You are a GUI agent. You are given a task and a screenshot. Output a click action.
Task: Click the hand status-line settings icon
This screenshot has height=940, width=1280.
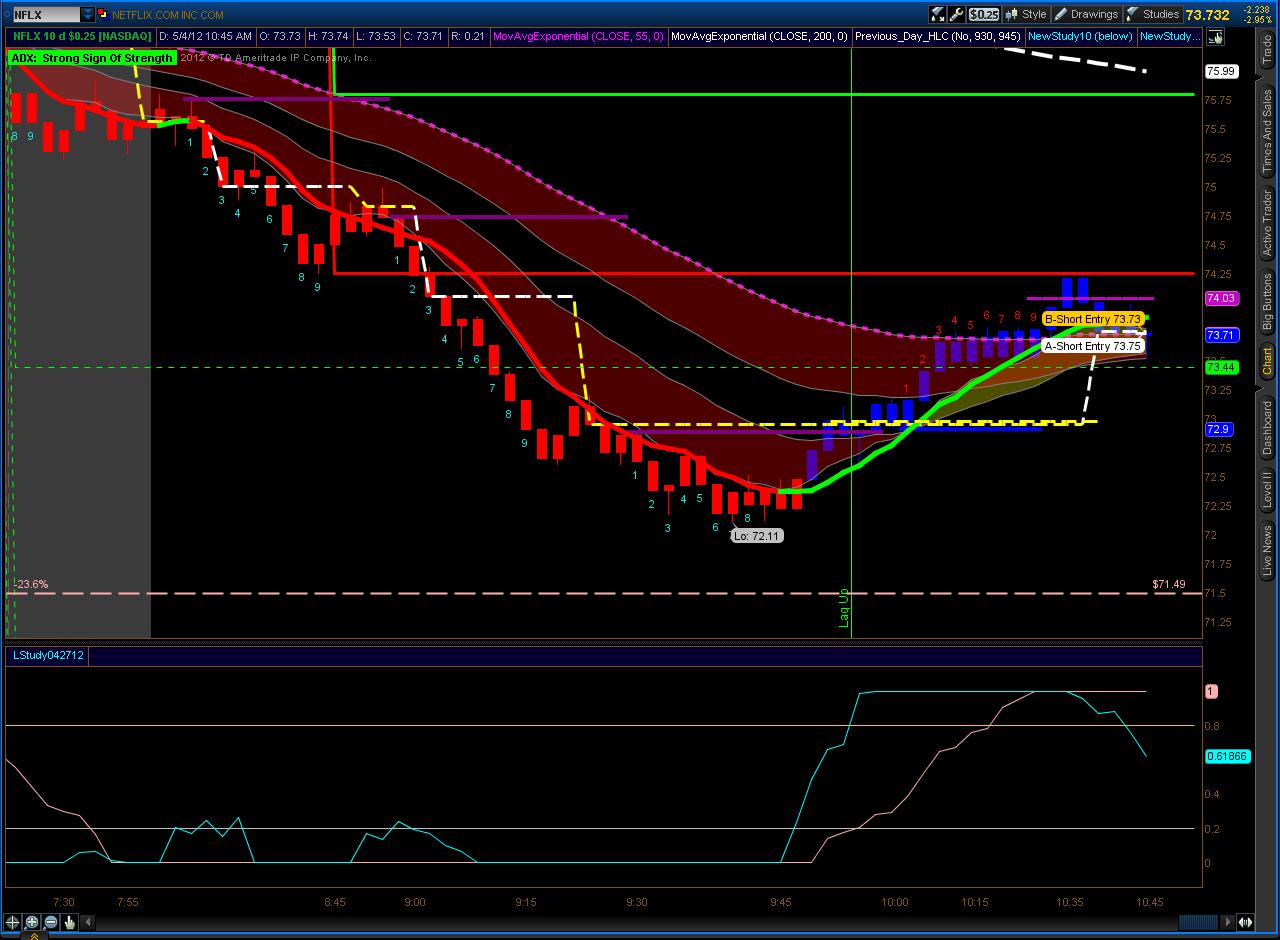[1216, 37]
